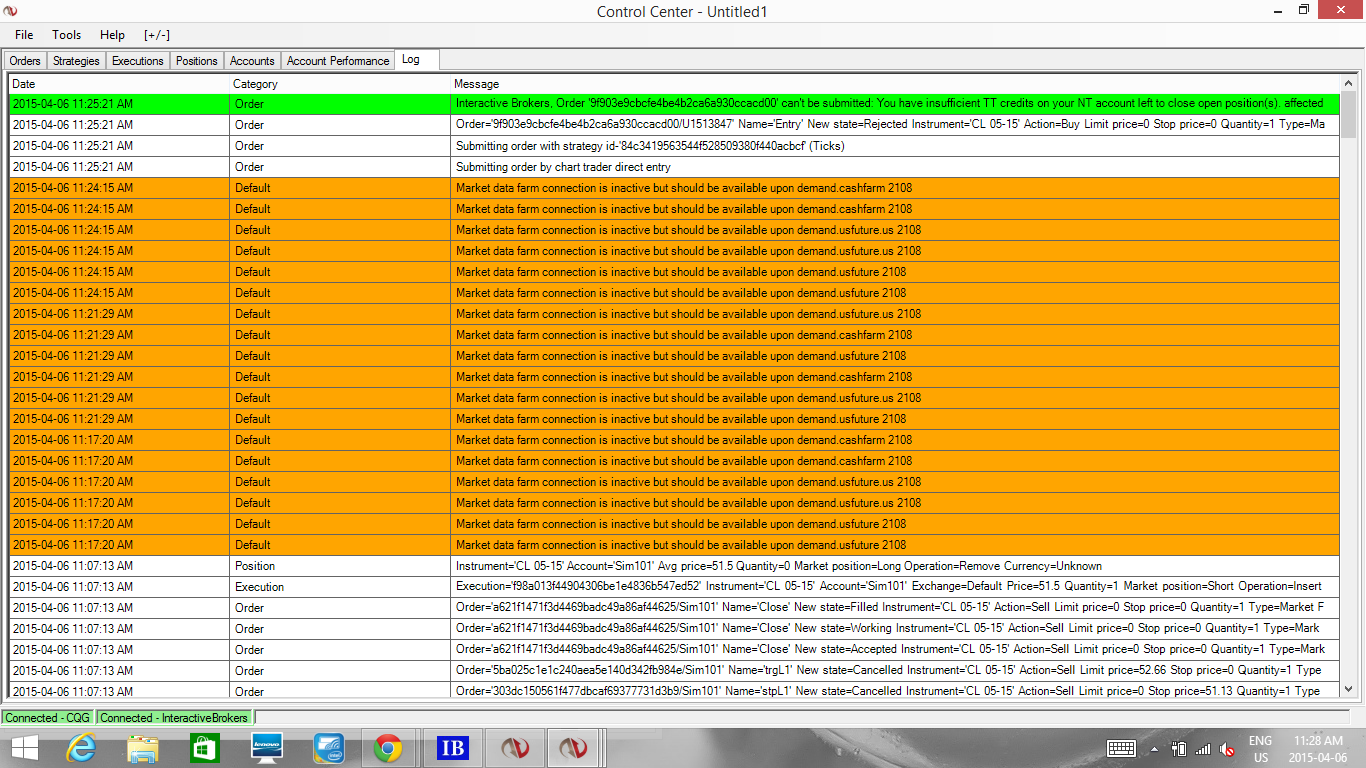Select the green 'can't be submitted' error row
This screenshot has height=768, width=1366.
point(674,104)
